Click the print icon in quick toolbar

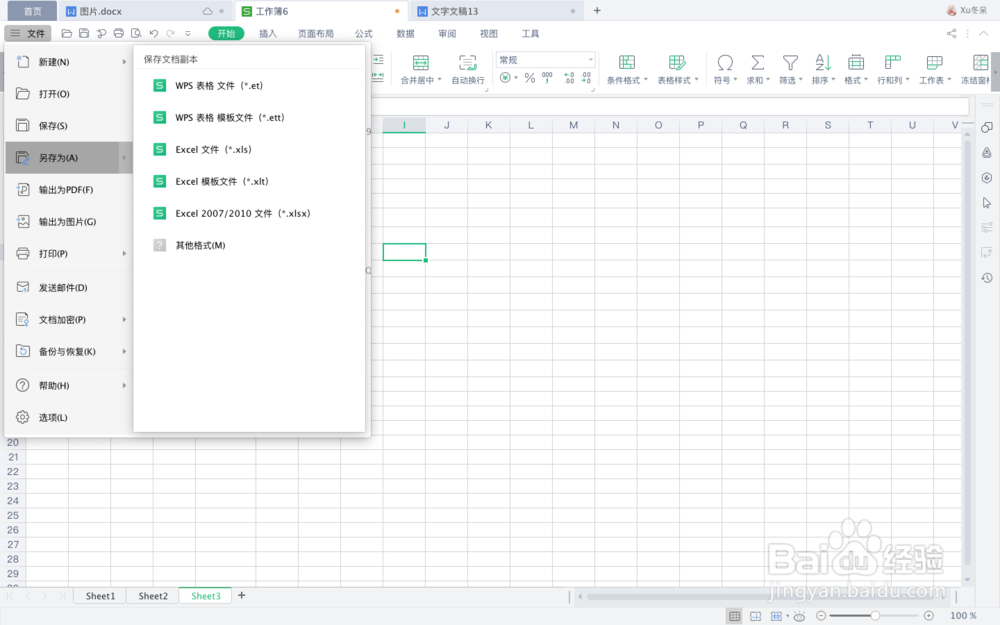pyautogui.click(x=119, y=33)
